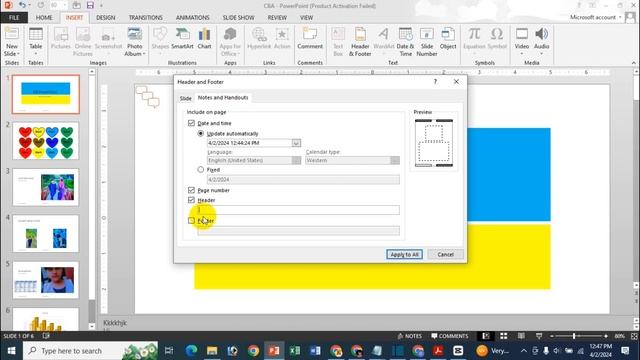Uncheck Date and time checkbox
Screen dimensions: 640x360
pos(191,123)
